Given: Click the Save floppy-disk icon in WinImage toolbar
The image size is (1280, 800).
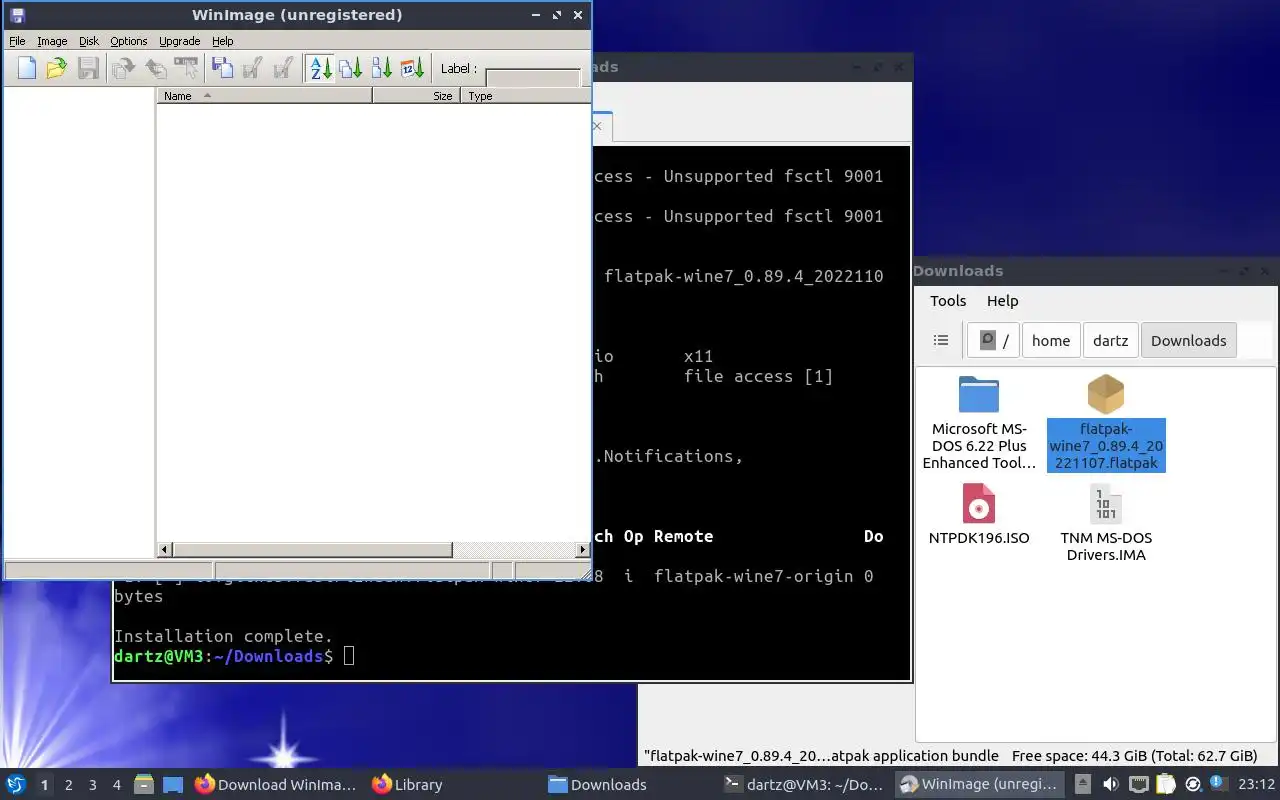Looking at the screenshot, I should pyautogui.click(x=88, y=68).
